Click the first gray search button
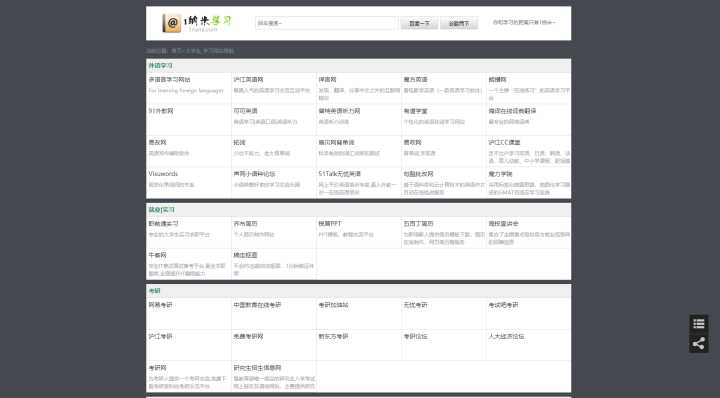 419,23
